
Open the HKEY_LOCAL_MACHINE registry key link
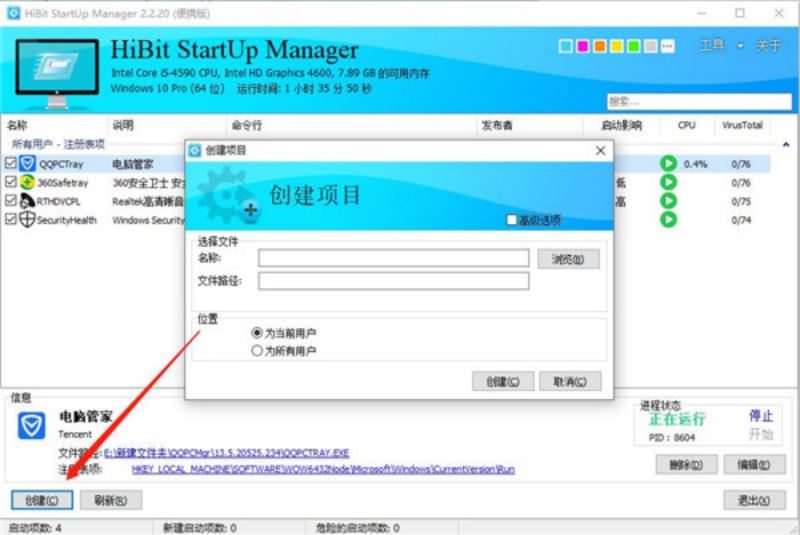[x=323, y=469]
